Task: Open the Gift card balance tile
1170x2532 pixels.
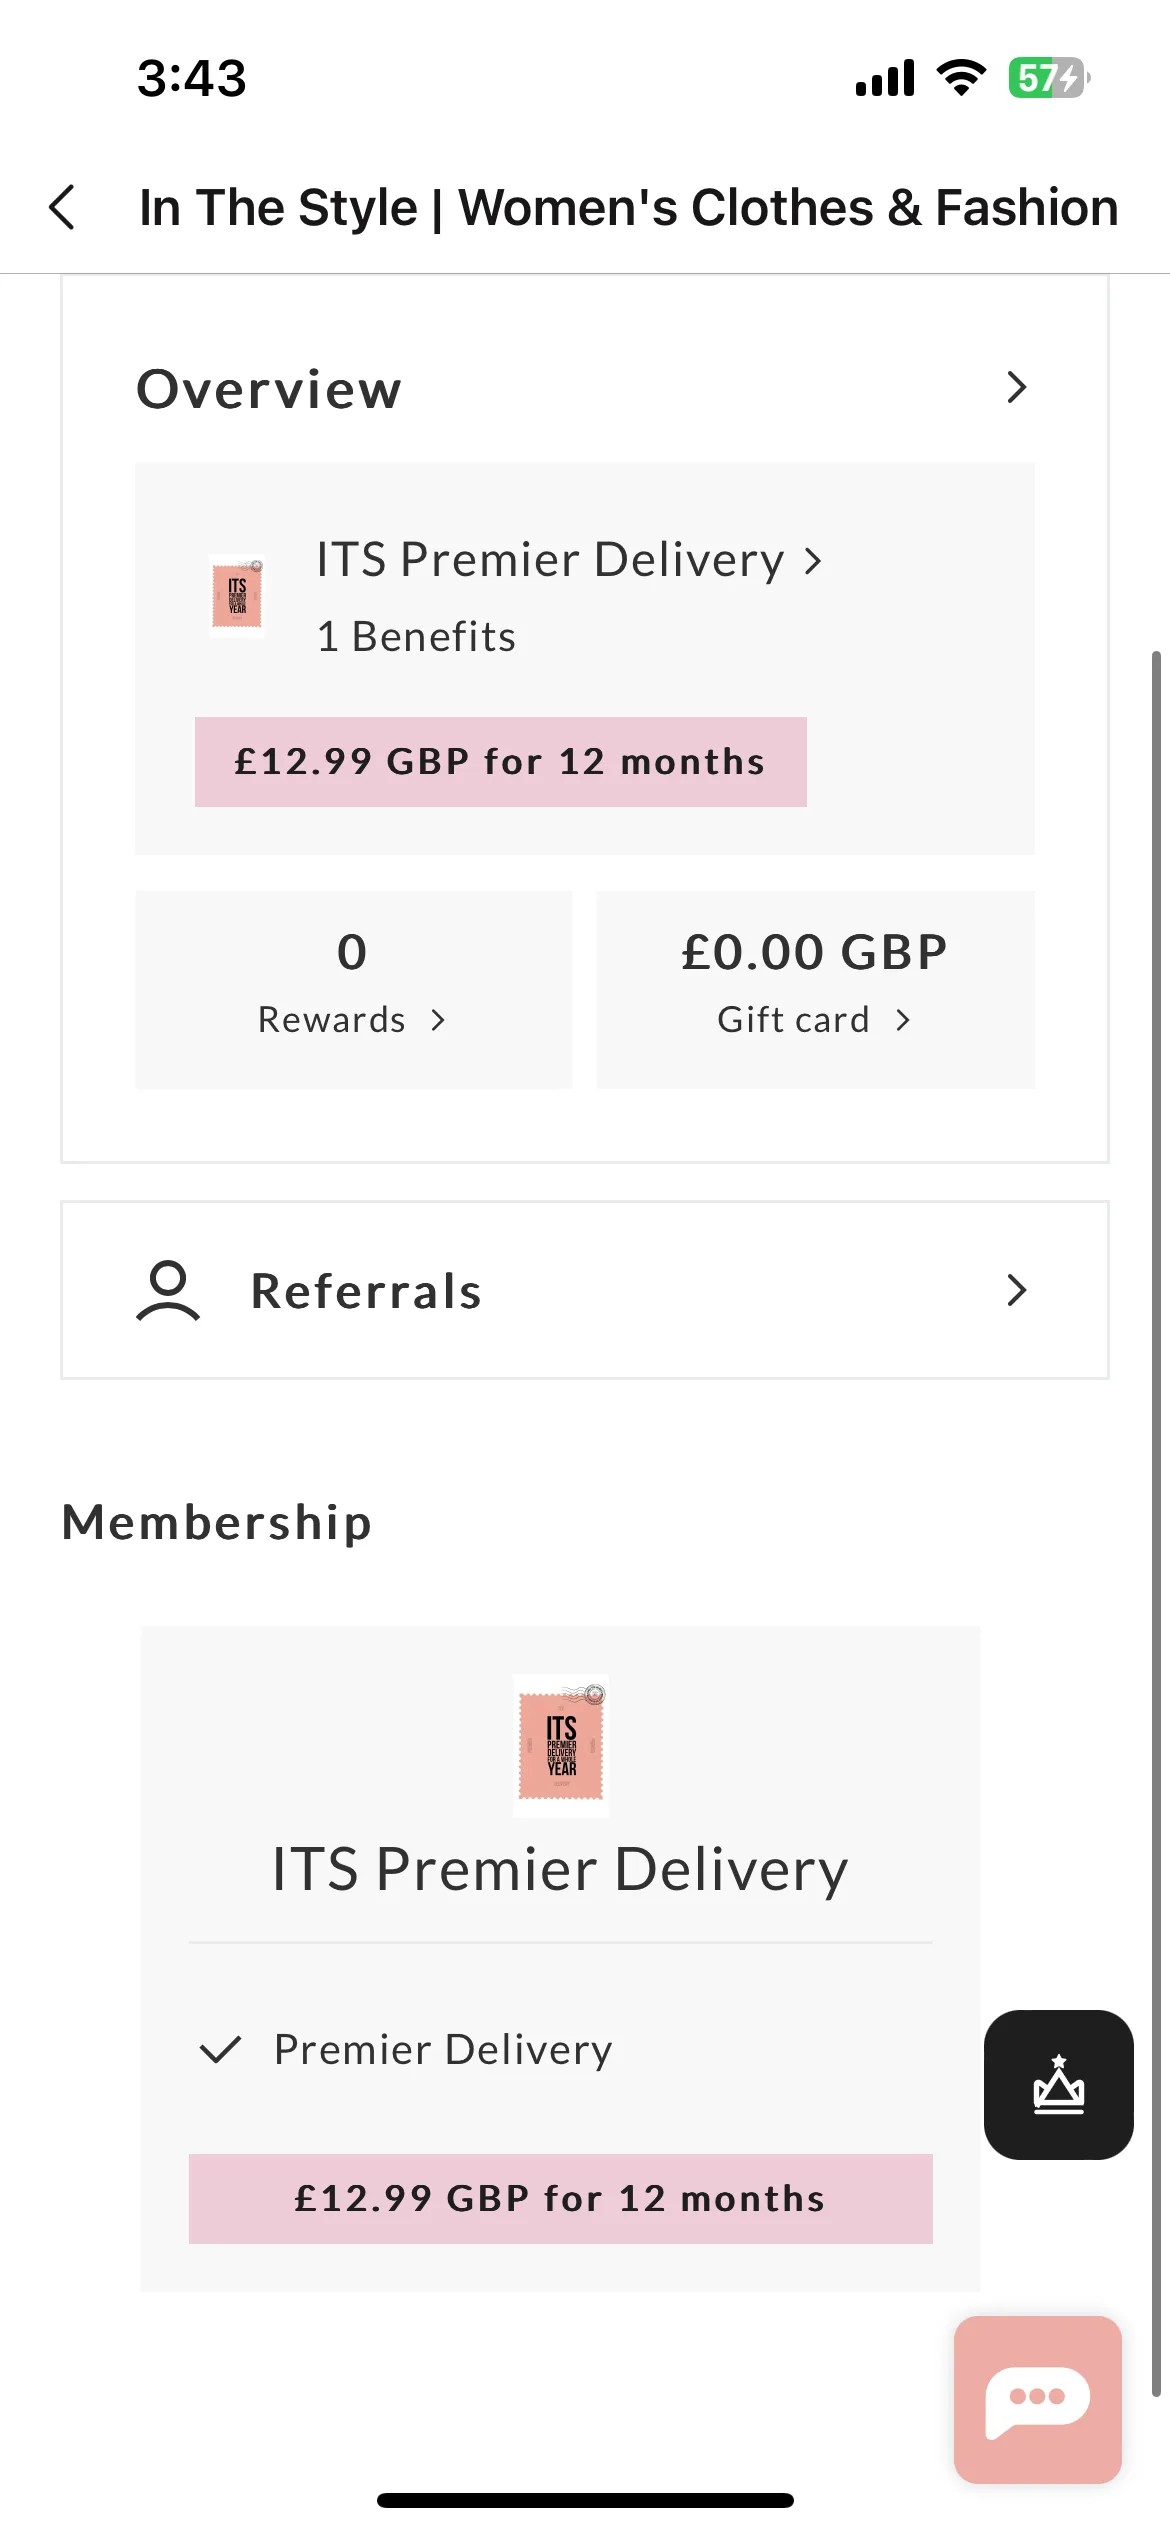Action: point(815,989)
